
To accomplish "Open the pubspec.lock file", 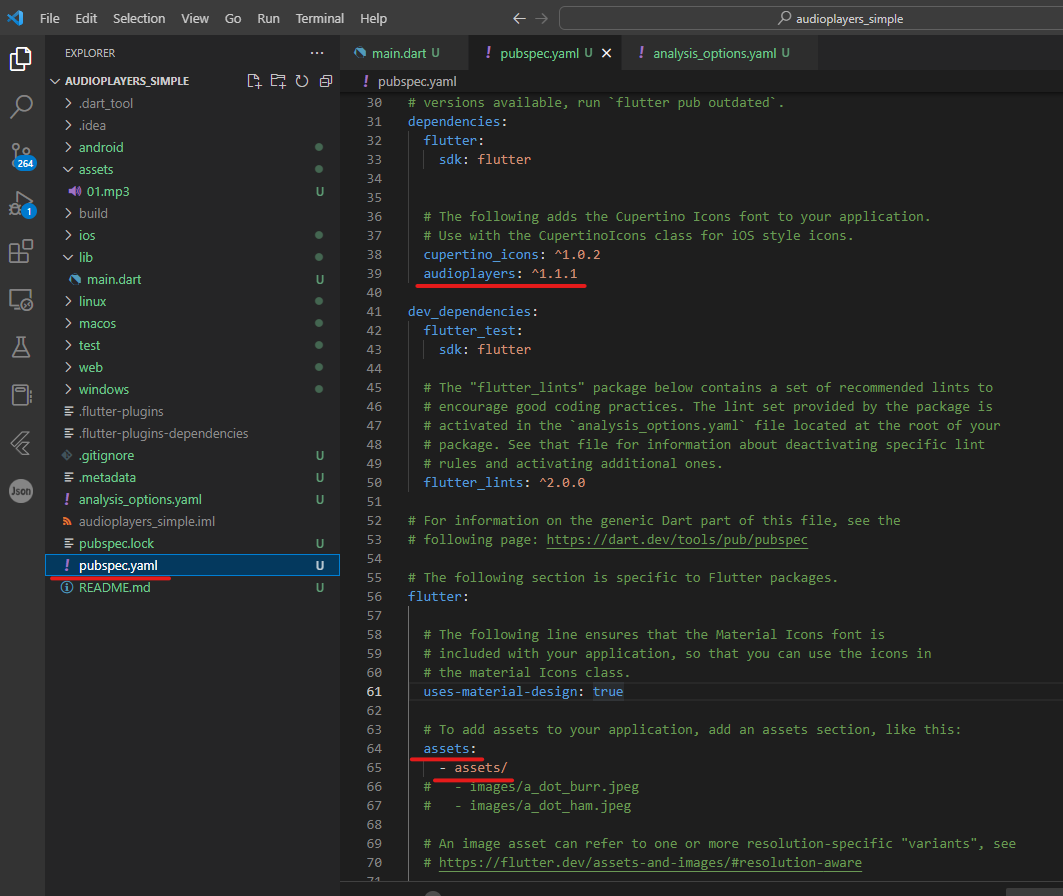I will pyautogui.click(x=193, y=544).
